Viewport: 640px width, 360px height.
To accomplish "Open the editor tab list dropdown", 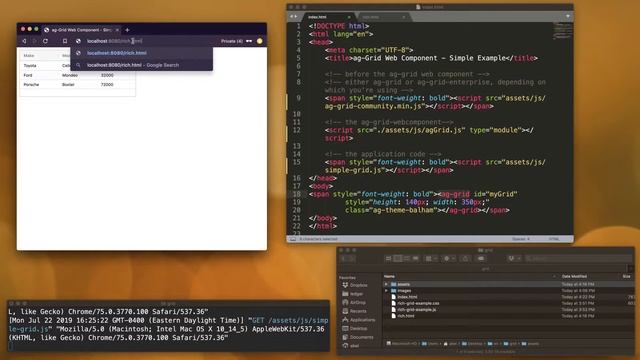I will click(x=568, y=16).
